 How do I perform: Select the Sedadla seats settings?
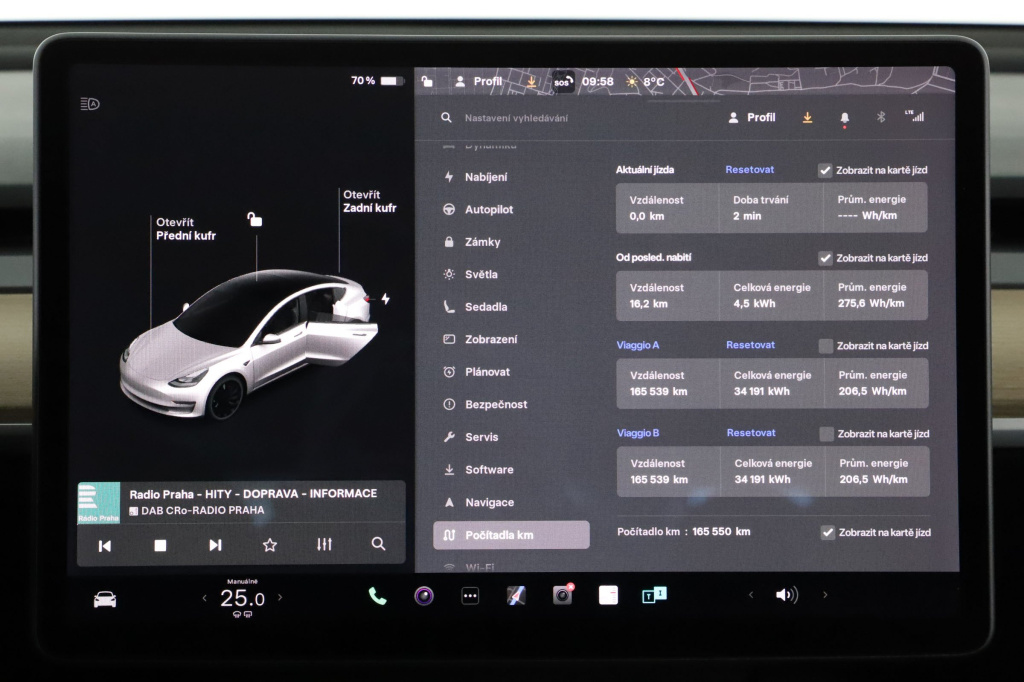click(487, 306)
